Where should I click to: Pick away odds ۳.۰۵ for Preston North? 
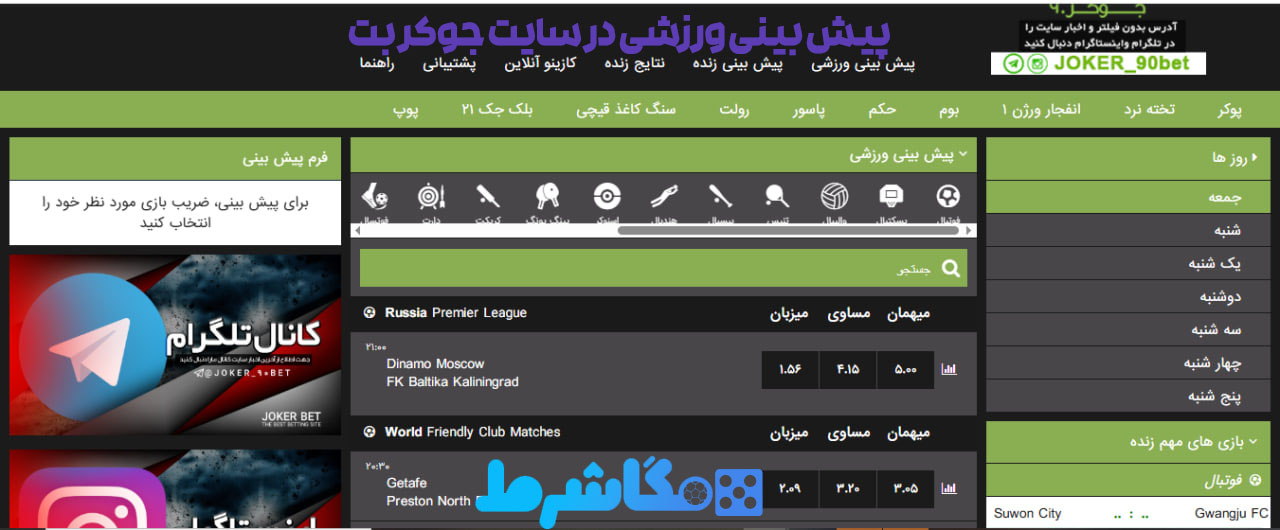tap(905, 488)
